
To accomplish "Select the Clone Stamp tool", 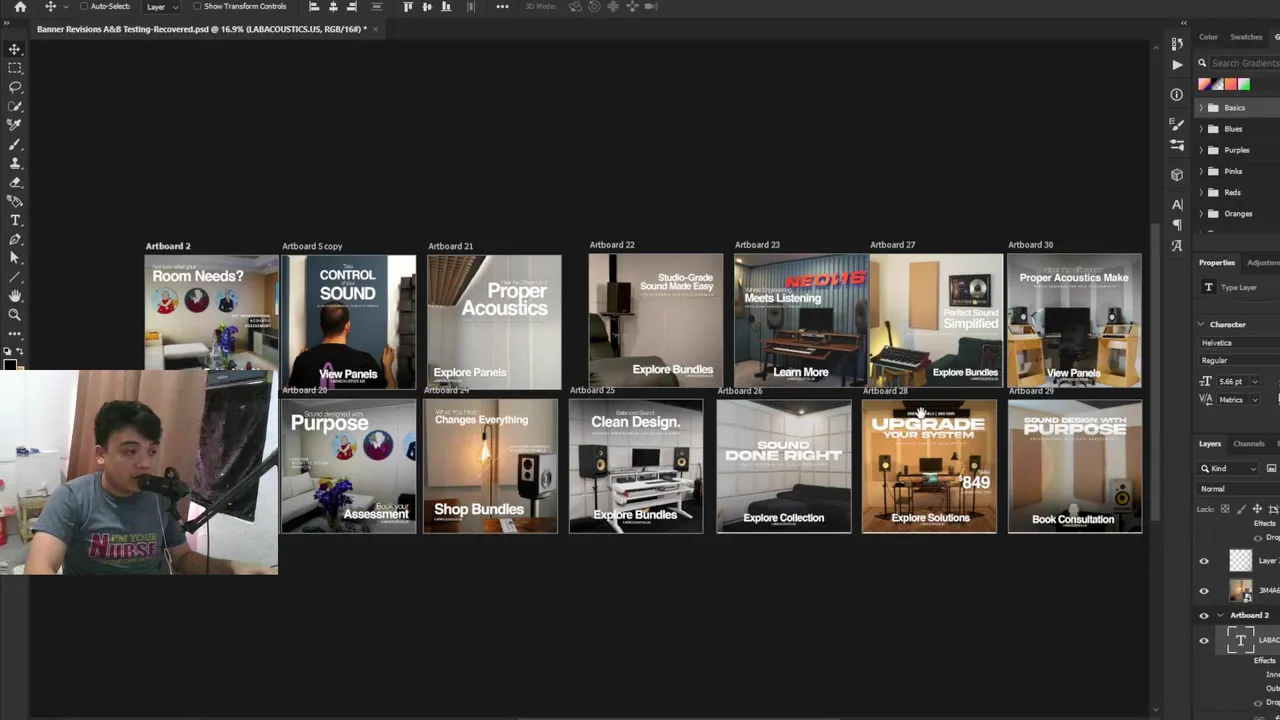I will (15, 163).
